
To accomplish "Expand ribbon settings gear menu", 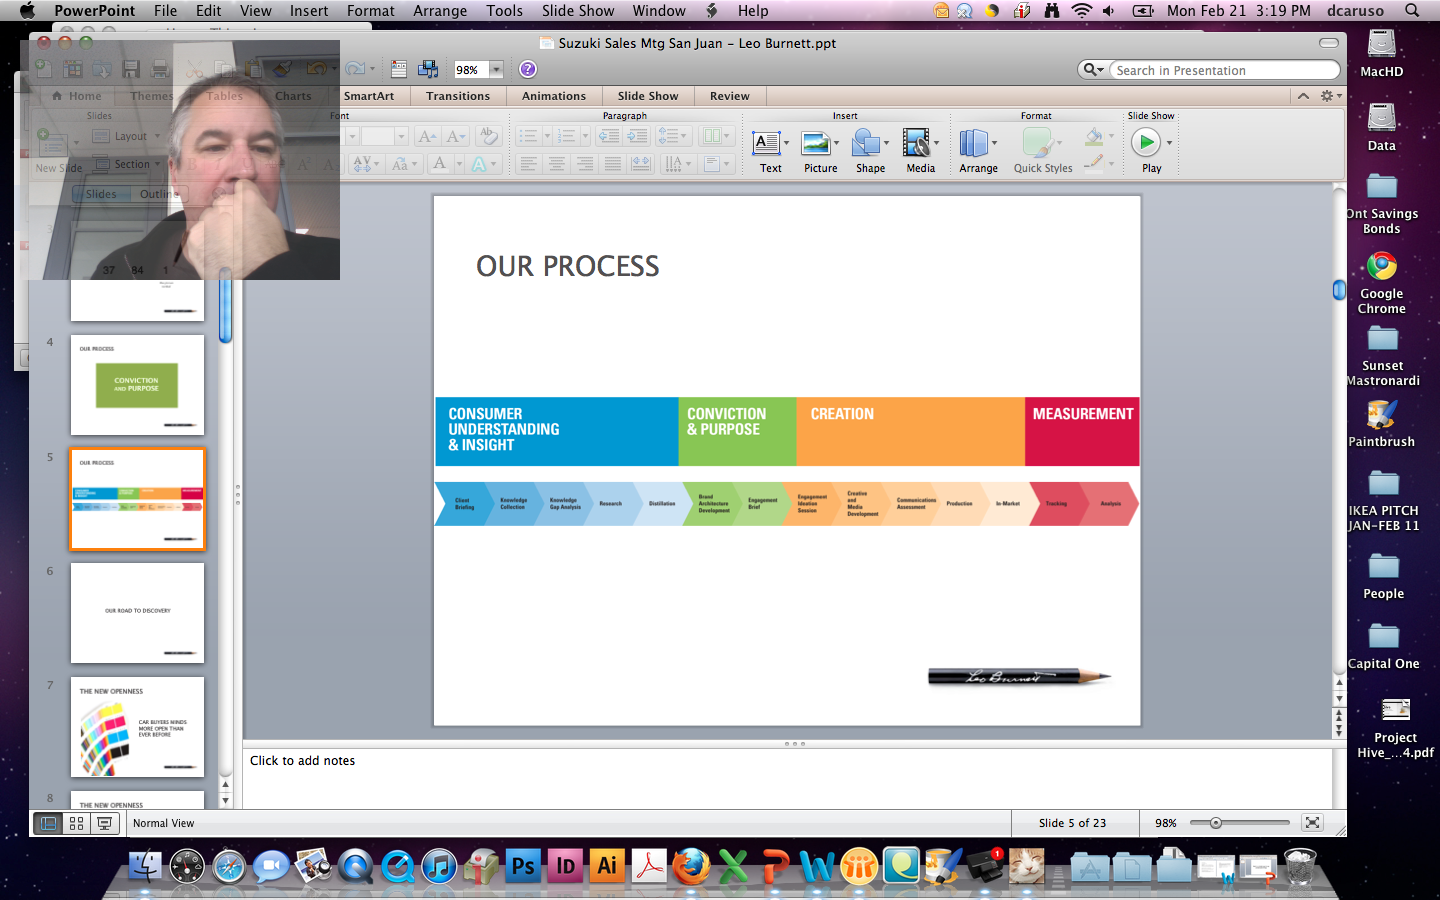I will pyautogui.click(x=1329, y=96).
